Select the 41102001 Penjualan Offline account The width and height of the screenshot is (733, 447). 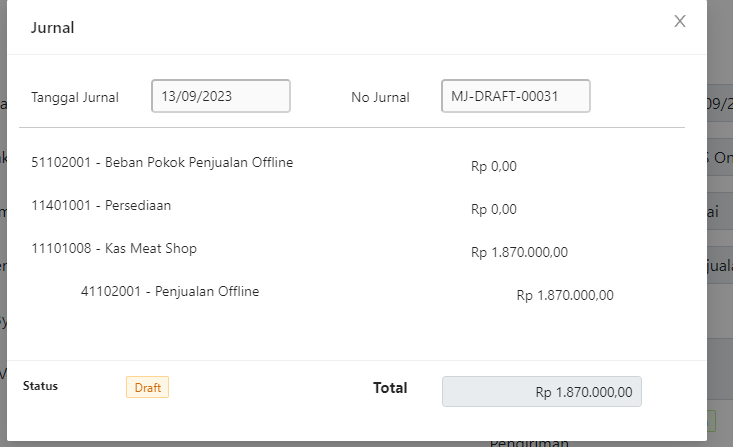170,291
